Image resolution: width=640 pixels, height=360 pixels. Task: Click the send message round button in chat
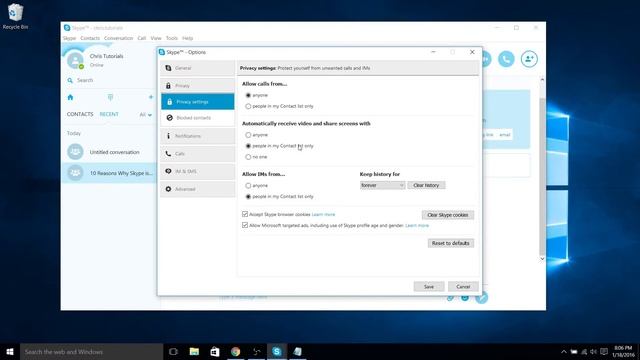(482, 298)
